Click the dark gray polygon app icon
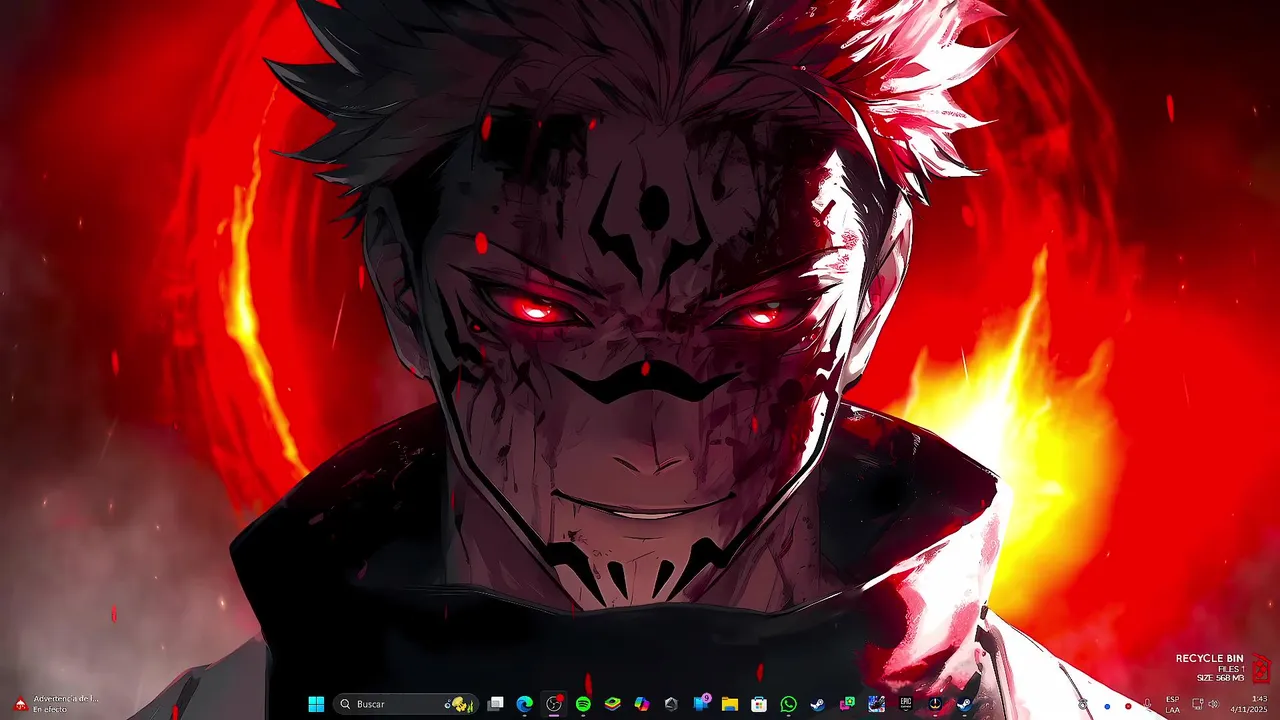The width and height of the screenshot is (1280, 720). (671, 704)
